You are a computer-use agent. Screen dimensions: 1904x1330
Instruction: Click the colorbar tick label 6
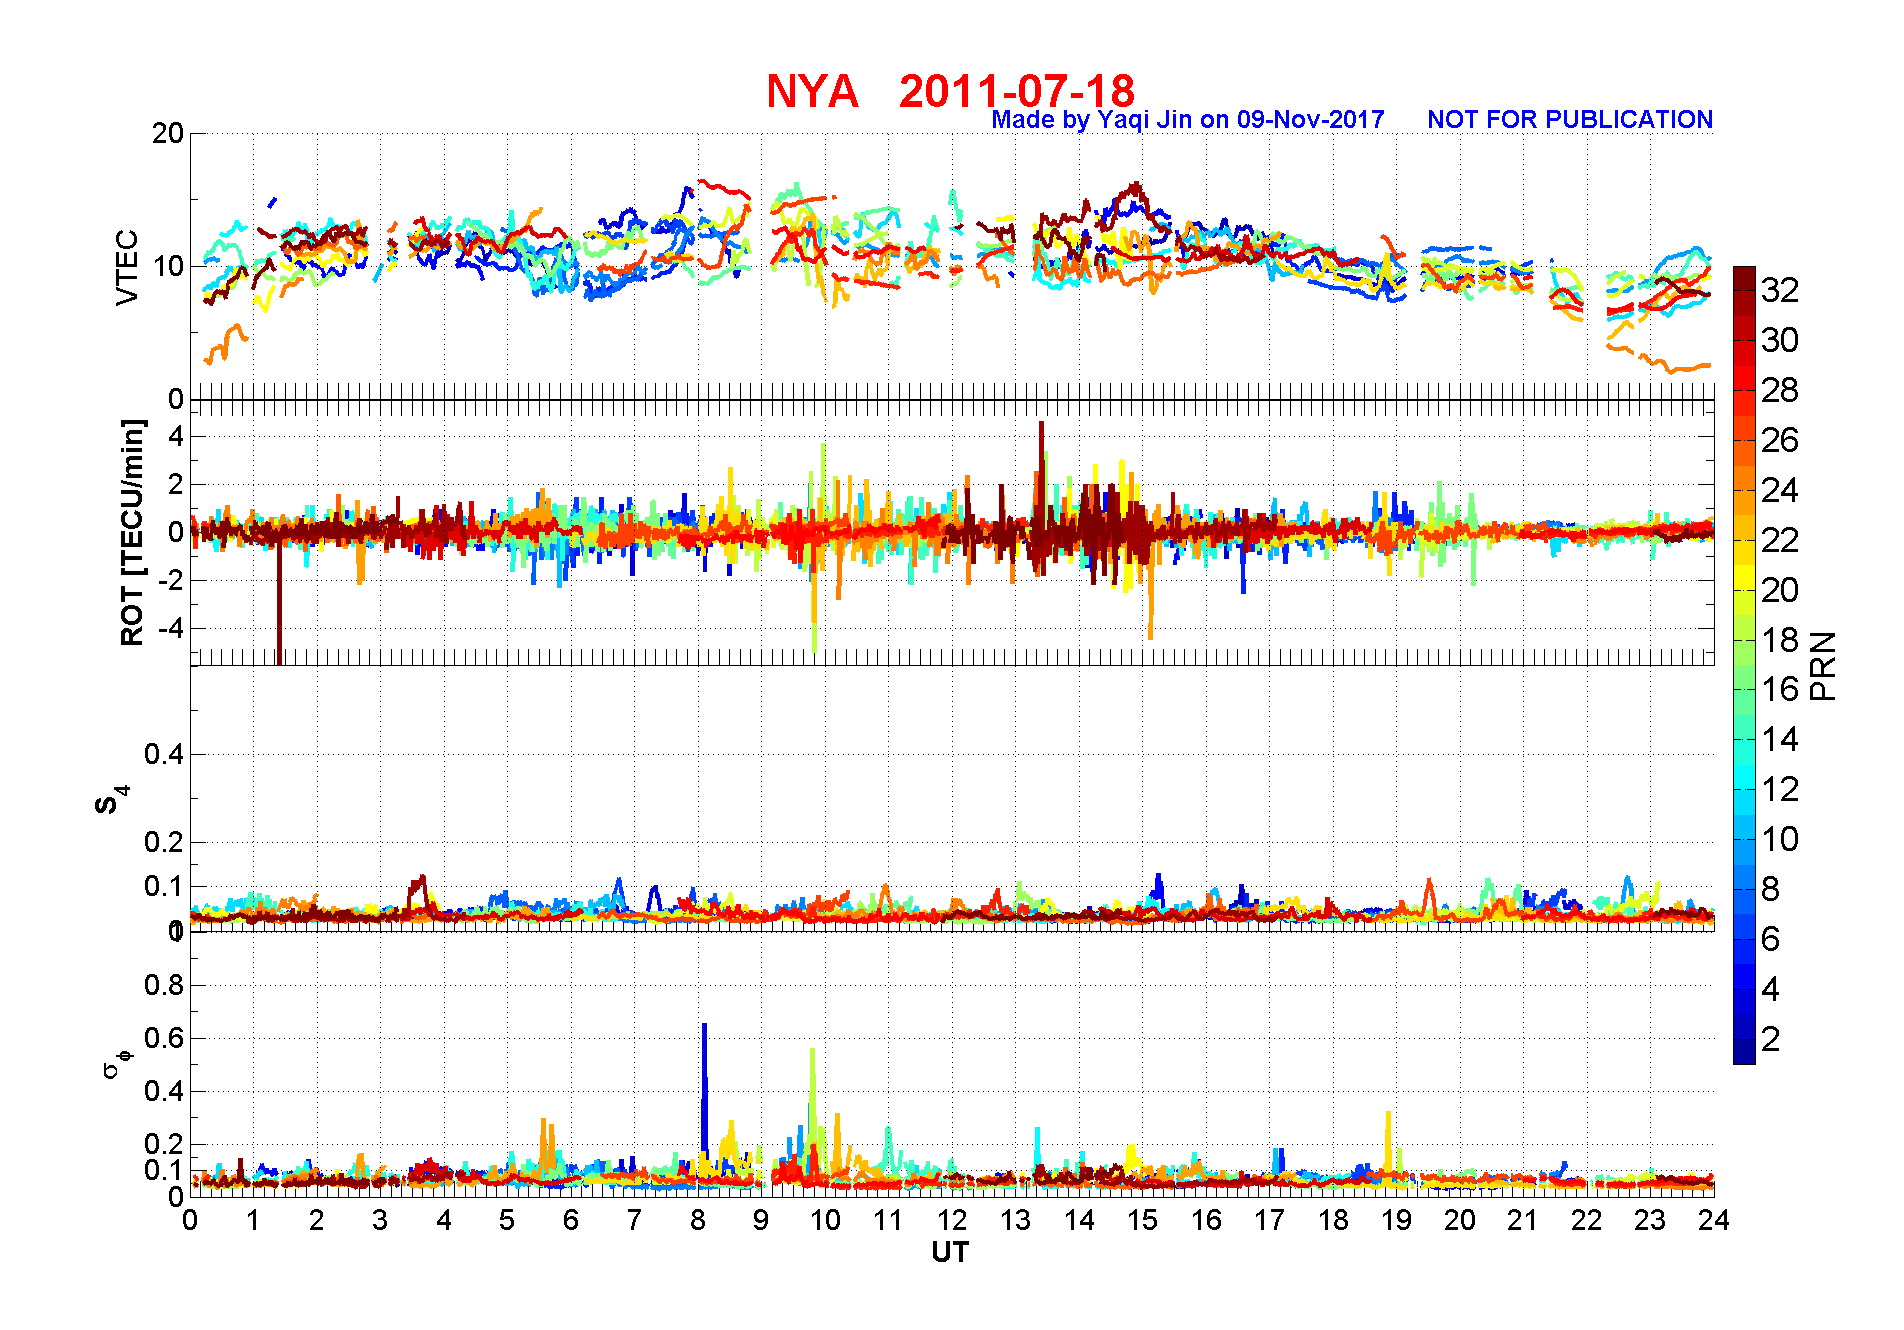point(1770,939)
